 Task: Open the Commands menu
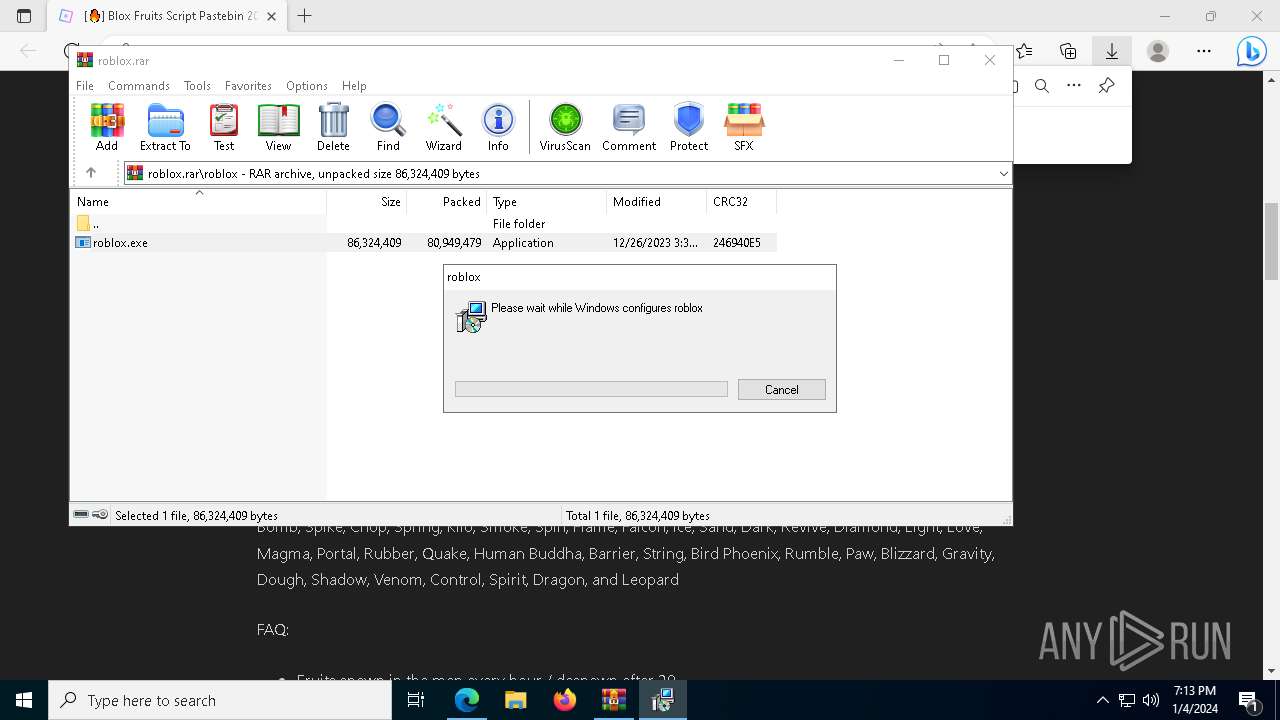[139, 86]
